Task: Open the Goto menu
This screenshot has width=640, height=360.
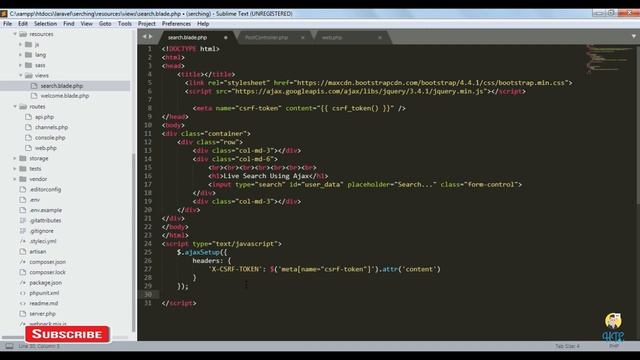Action: pos(105,24)
